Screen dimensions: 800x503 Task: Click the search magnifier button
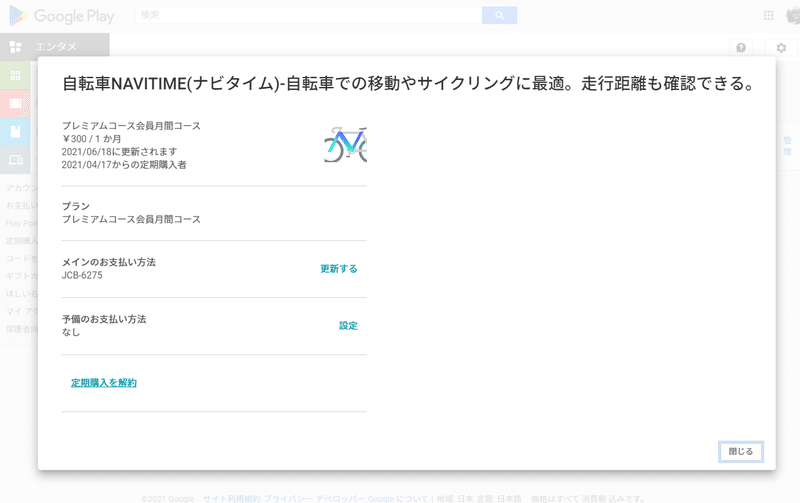tap(499, 15)
